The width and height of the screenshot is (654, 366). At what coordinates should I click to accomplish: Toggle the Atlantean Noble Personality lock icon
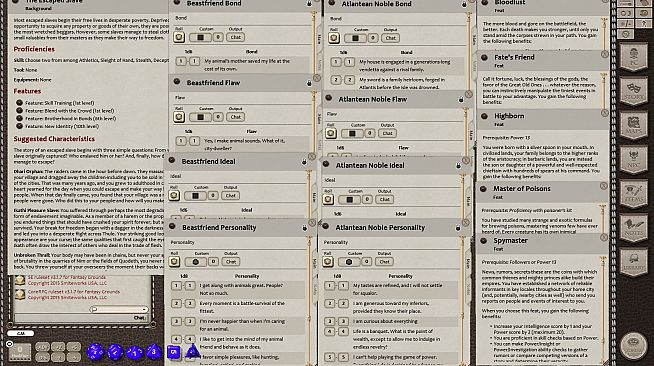[x=458, y=228]
